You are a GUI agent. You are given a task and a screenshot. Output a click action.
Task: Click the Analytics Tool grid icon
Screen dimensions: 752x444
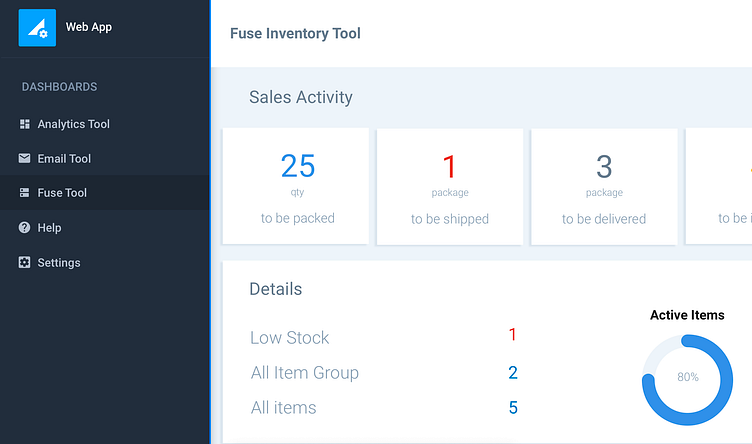[x=25, y=124]
